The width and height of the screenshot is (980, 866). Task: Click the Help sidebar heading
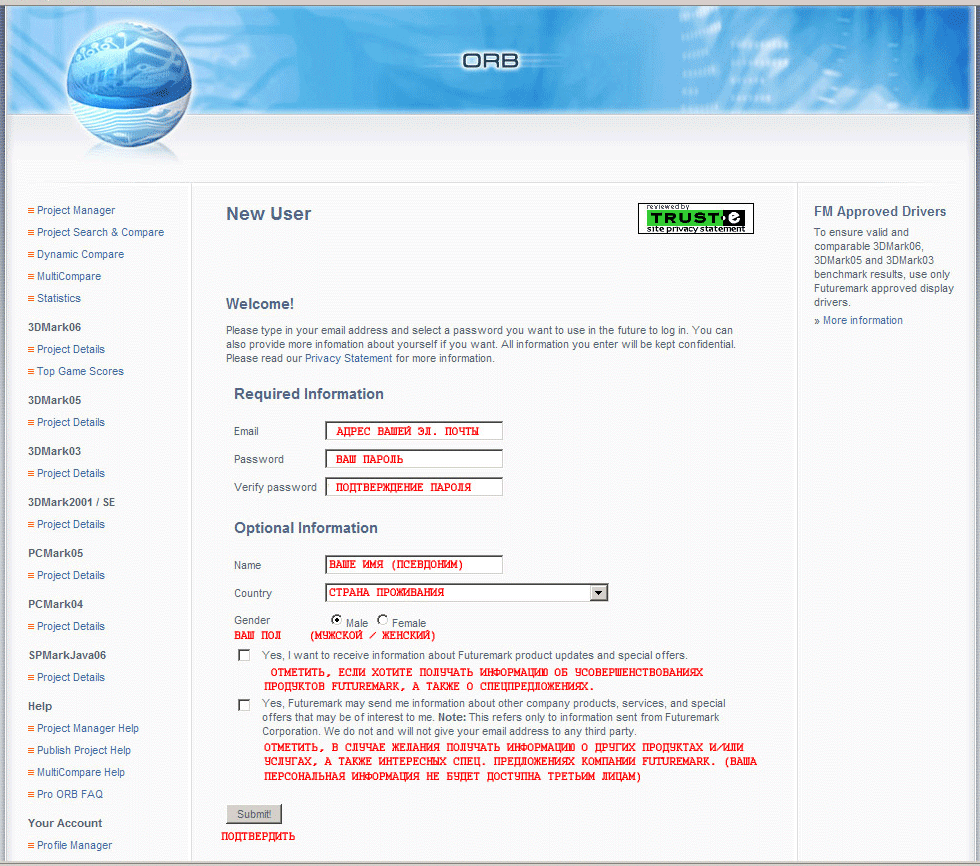tap(40, 707)
